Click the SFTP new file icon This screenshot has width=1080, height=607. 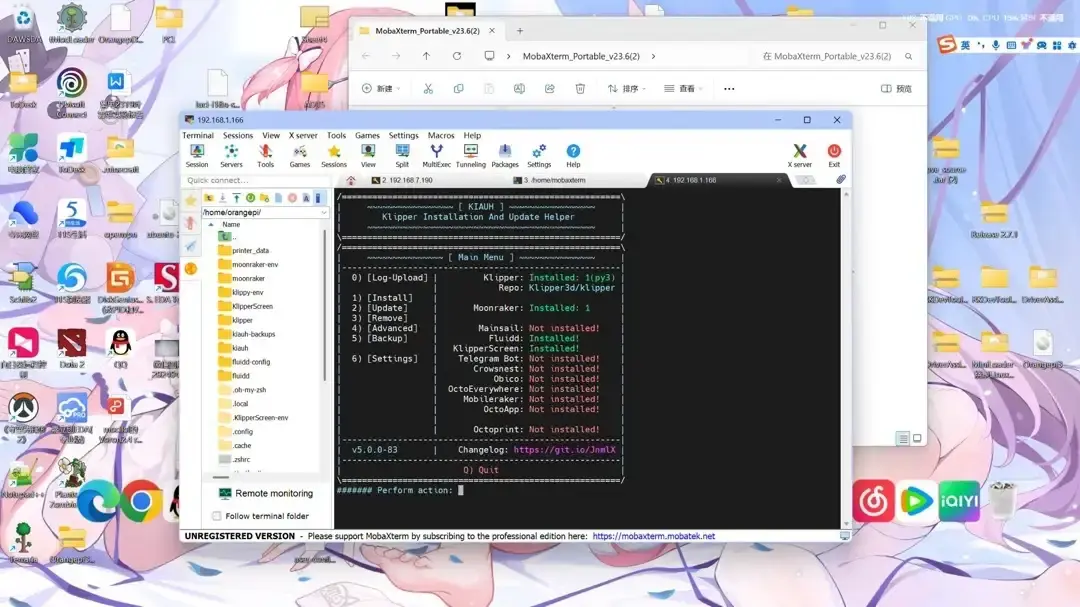point(278,198)
